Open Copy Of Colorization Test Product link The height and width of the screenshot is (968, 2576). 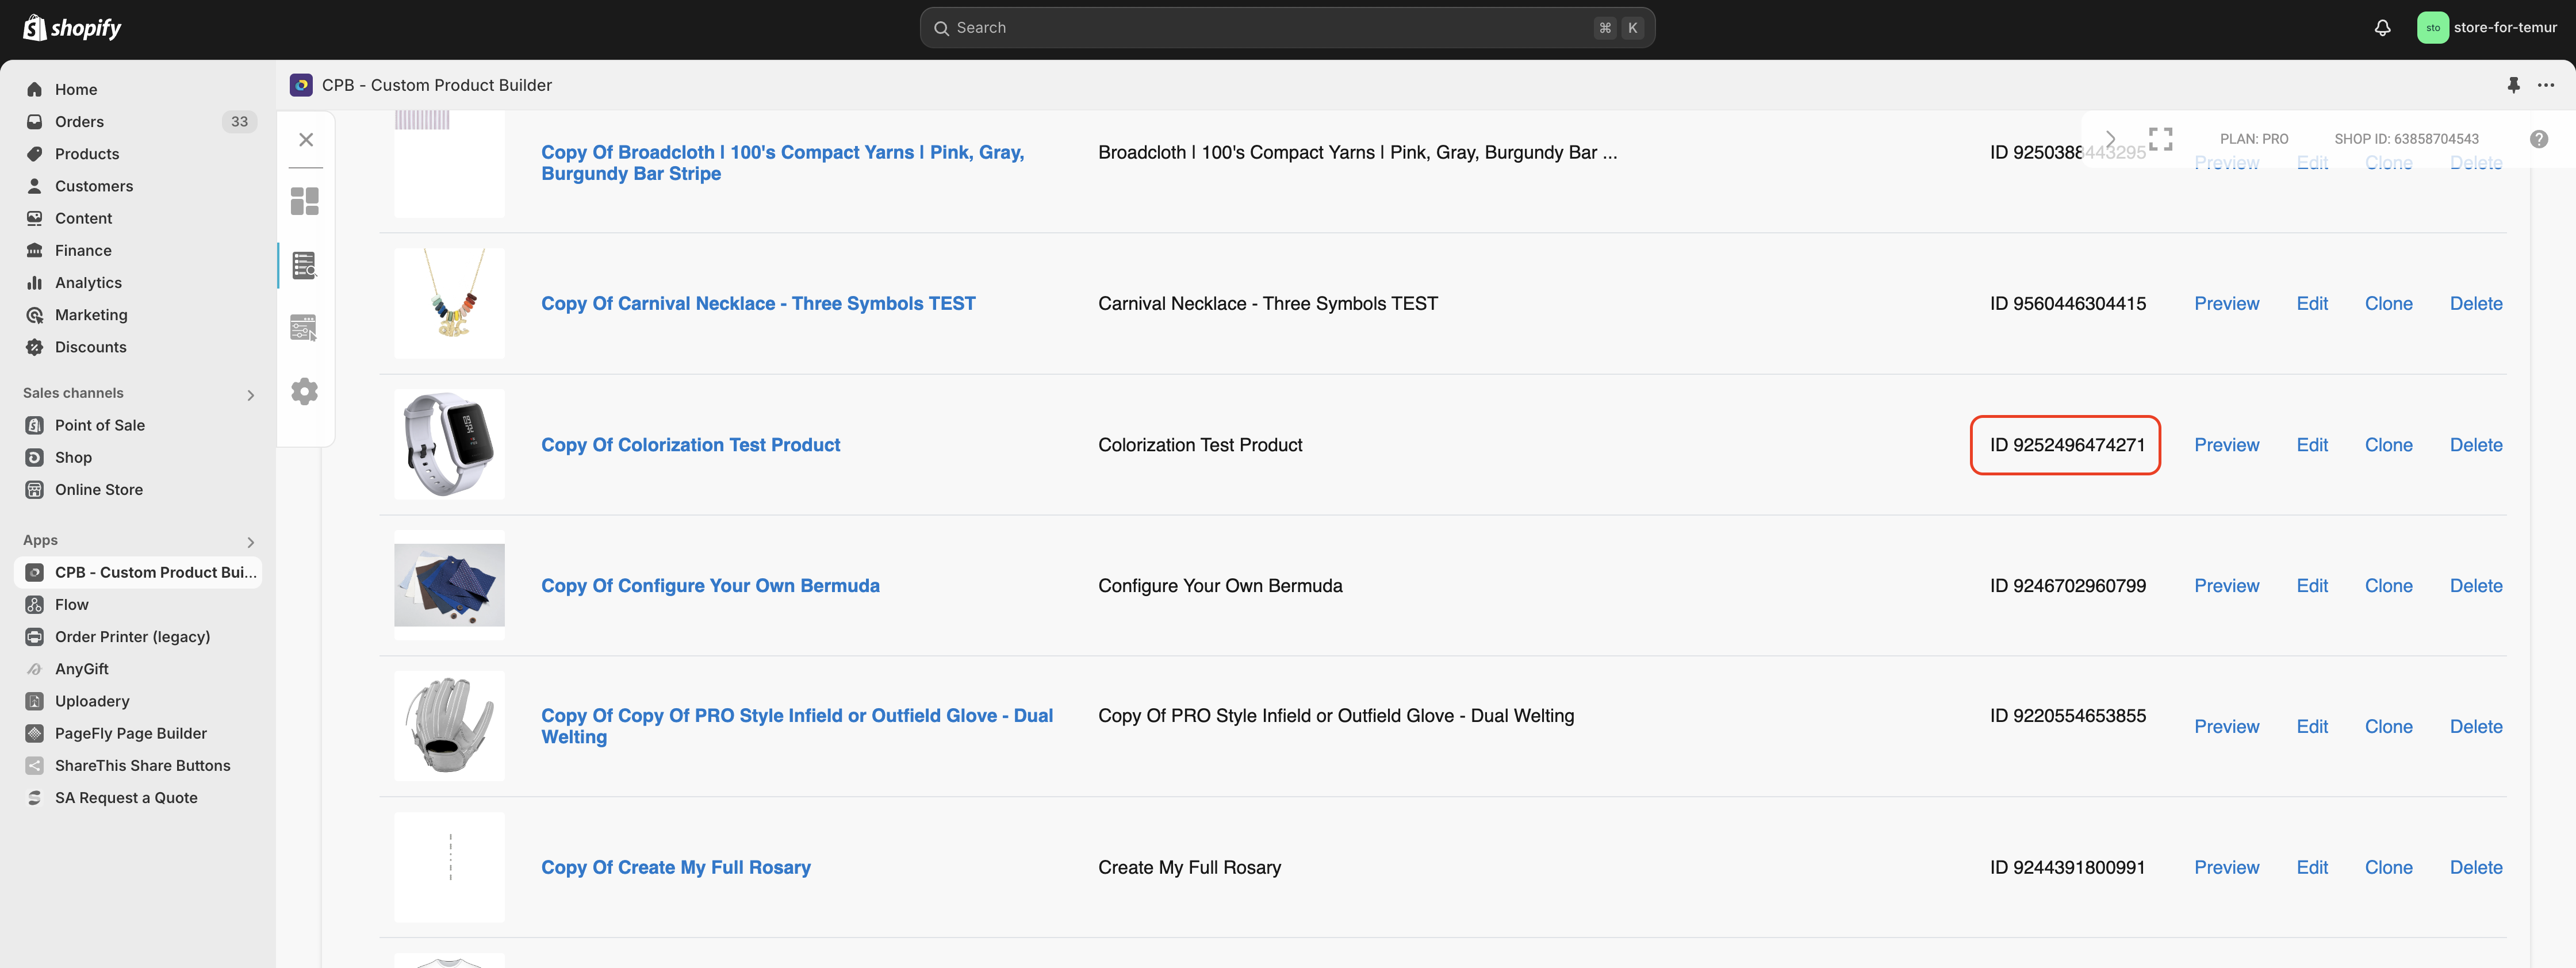(690, 445)
